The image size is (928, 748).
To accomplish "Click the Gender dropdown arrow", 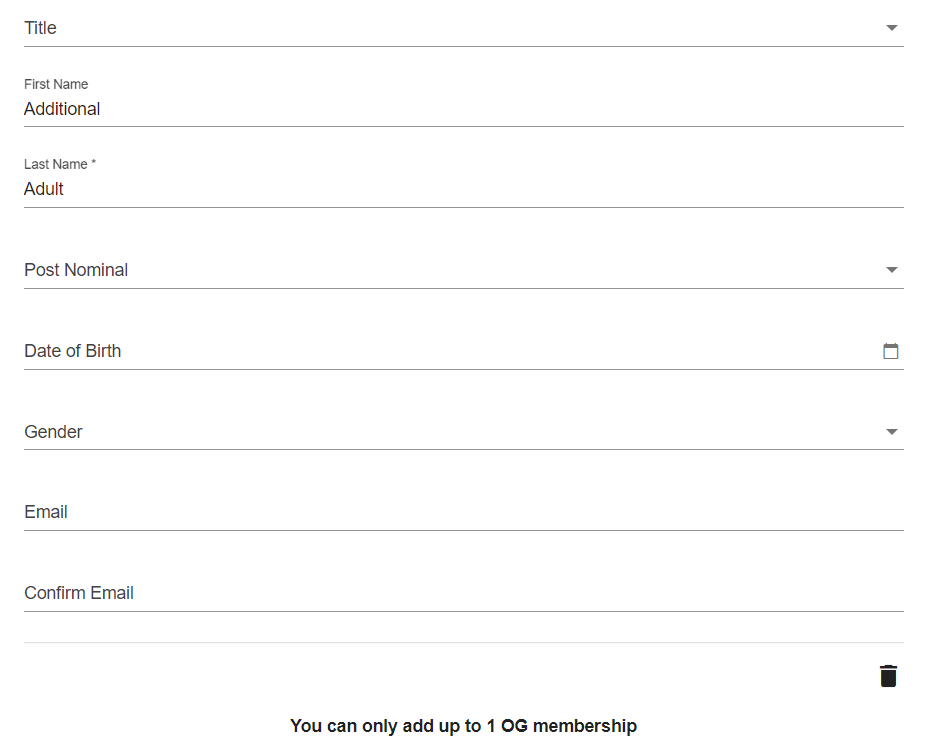I will [890, 431].
